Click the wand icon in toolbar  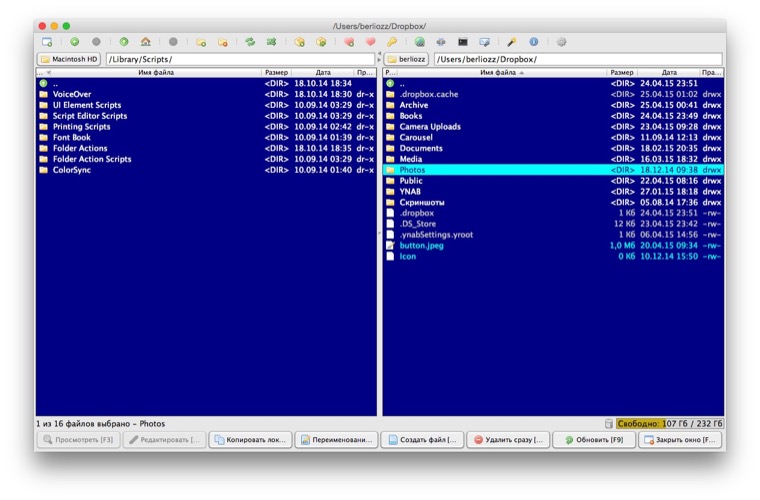click(x=512, y=42)
